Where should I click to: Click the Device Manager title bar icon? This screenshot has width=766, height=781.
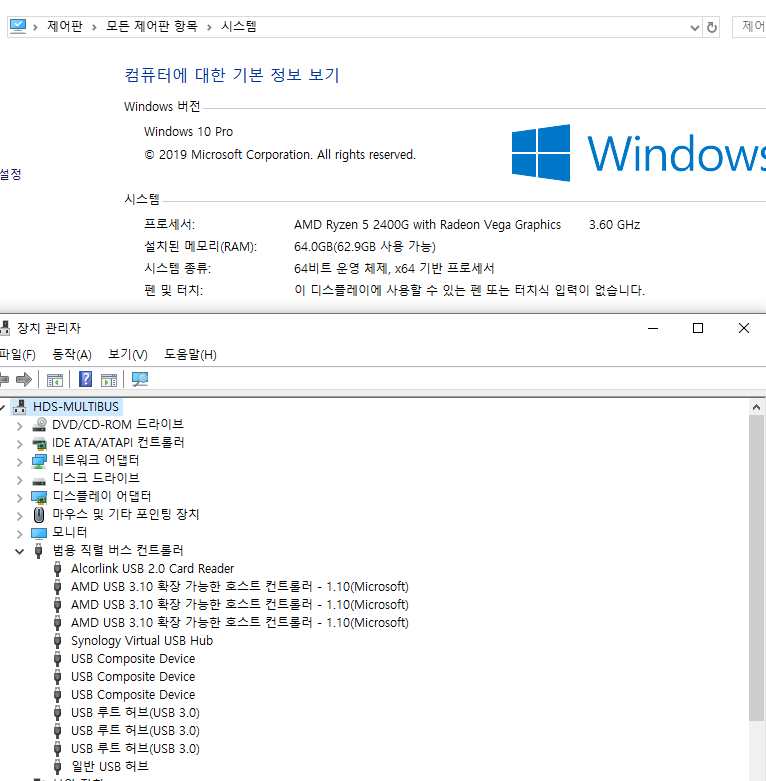click(x=5, y=328)
